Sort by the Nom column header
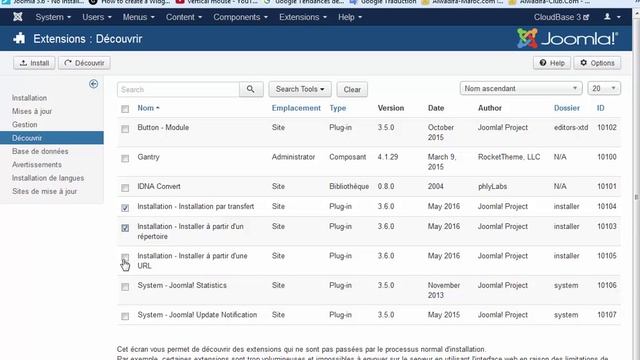This screenshot has width=640, height=360. tap(148, 108)
